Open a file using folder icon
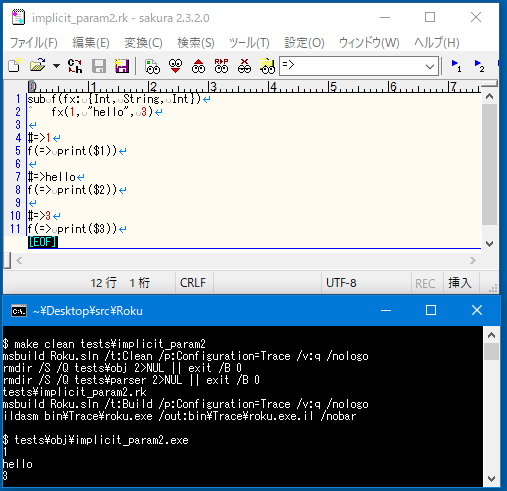Screen dimensions: 507x491 [x=37, y=65]
